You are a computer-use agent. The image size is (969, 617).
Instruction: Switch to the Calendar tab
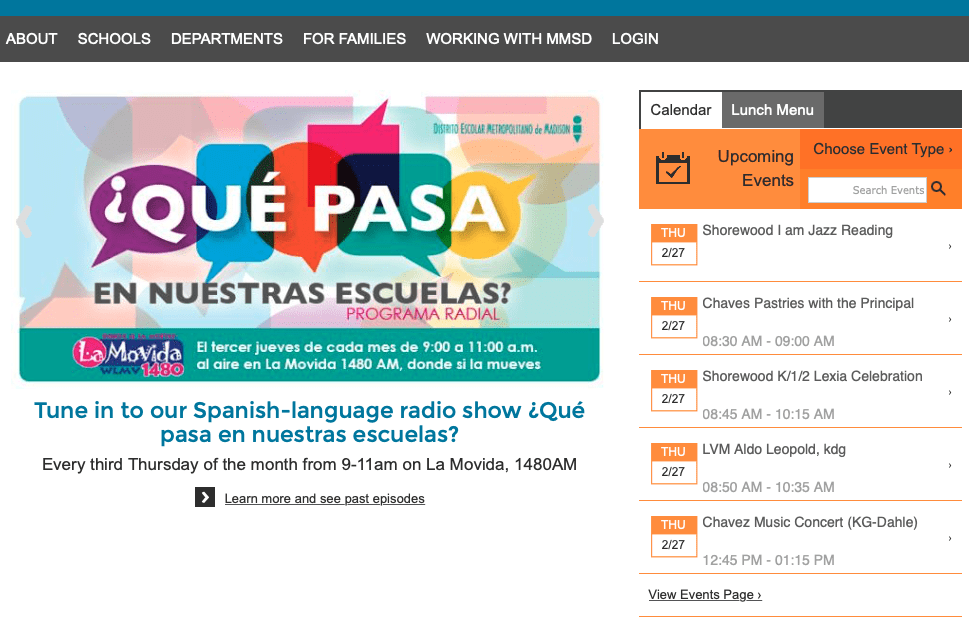pos(681,110)
